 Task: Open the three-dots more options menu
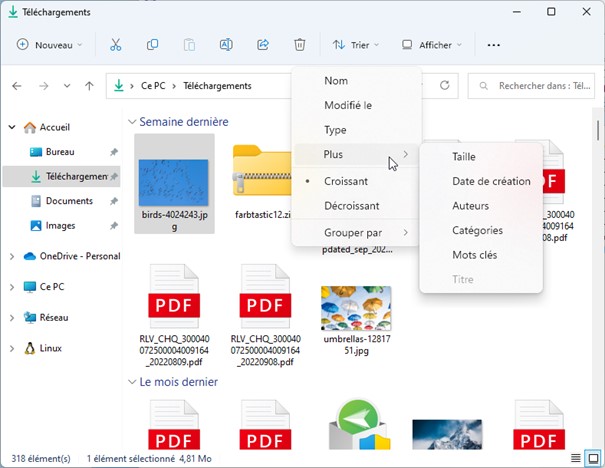[x=493, y=45]
